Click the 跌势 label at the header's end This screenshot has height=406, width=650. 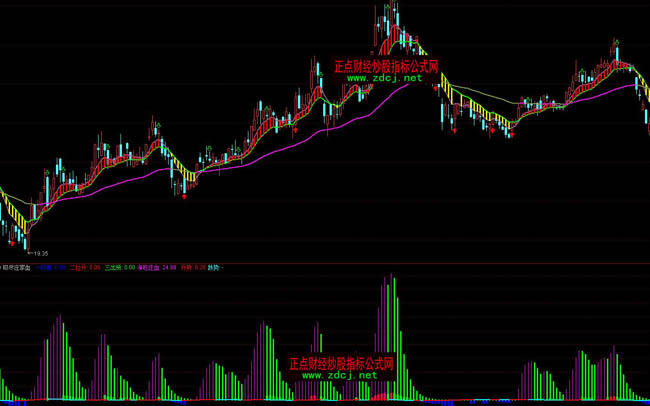216,267
